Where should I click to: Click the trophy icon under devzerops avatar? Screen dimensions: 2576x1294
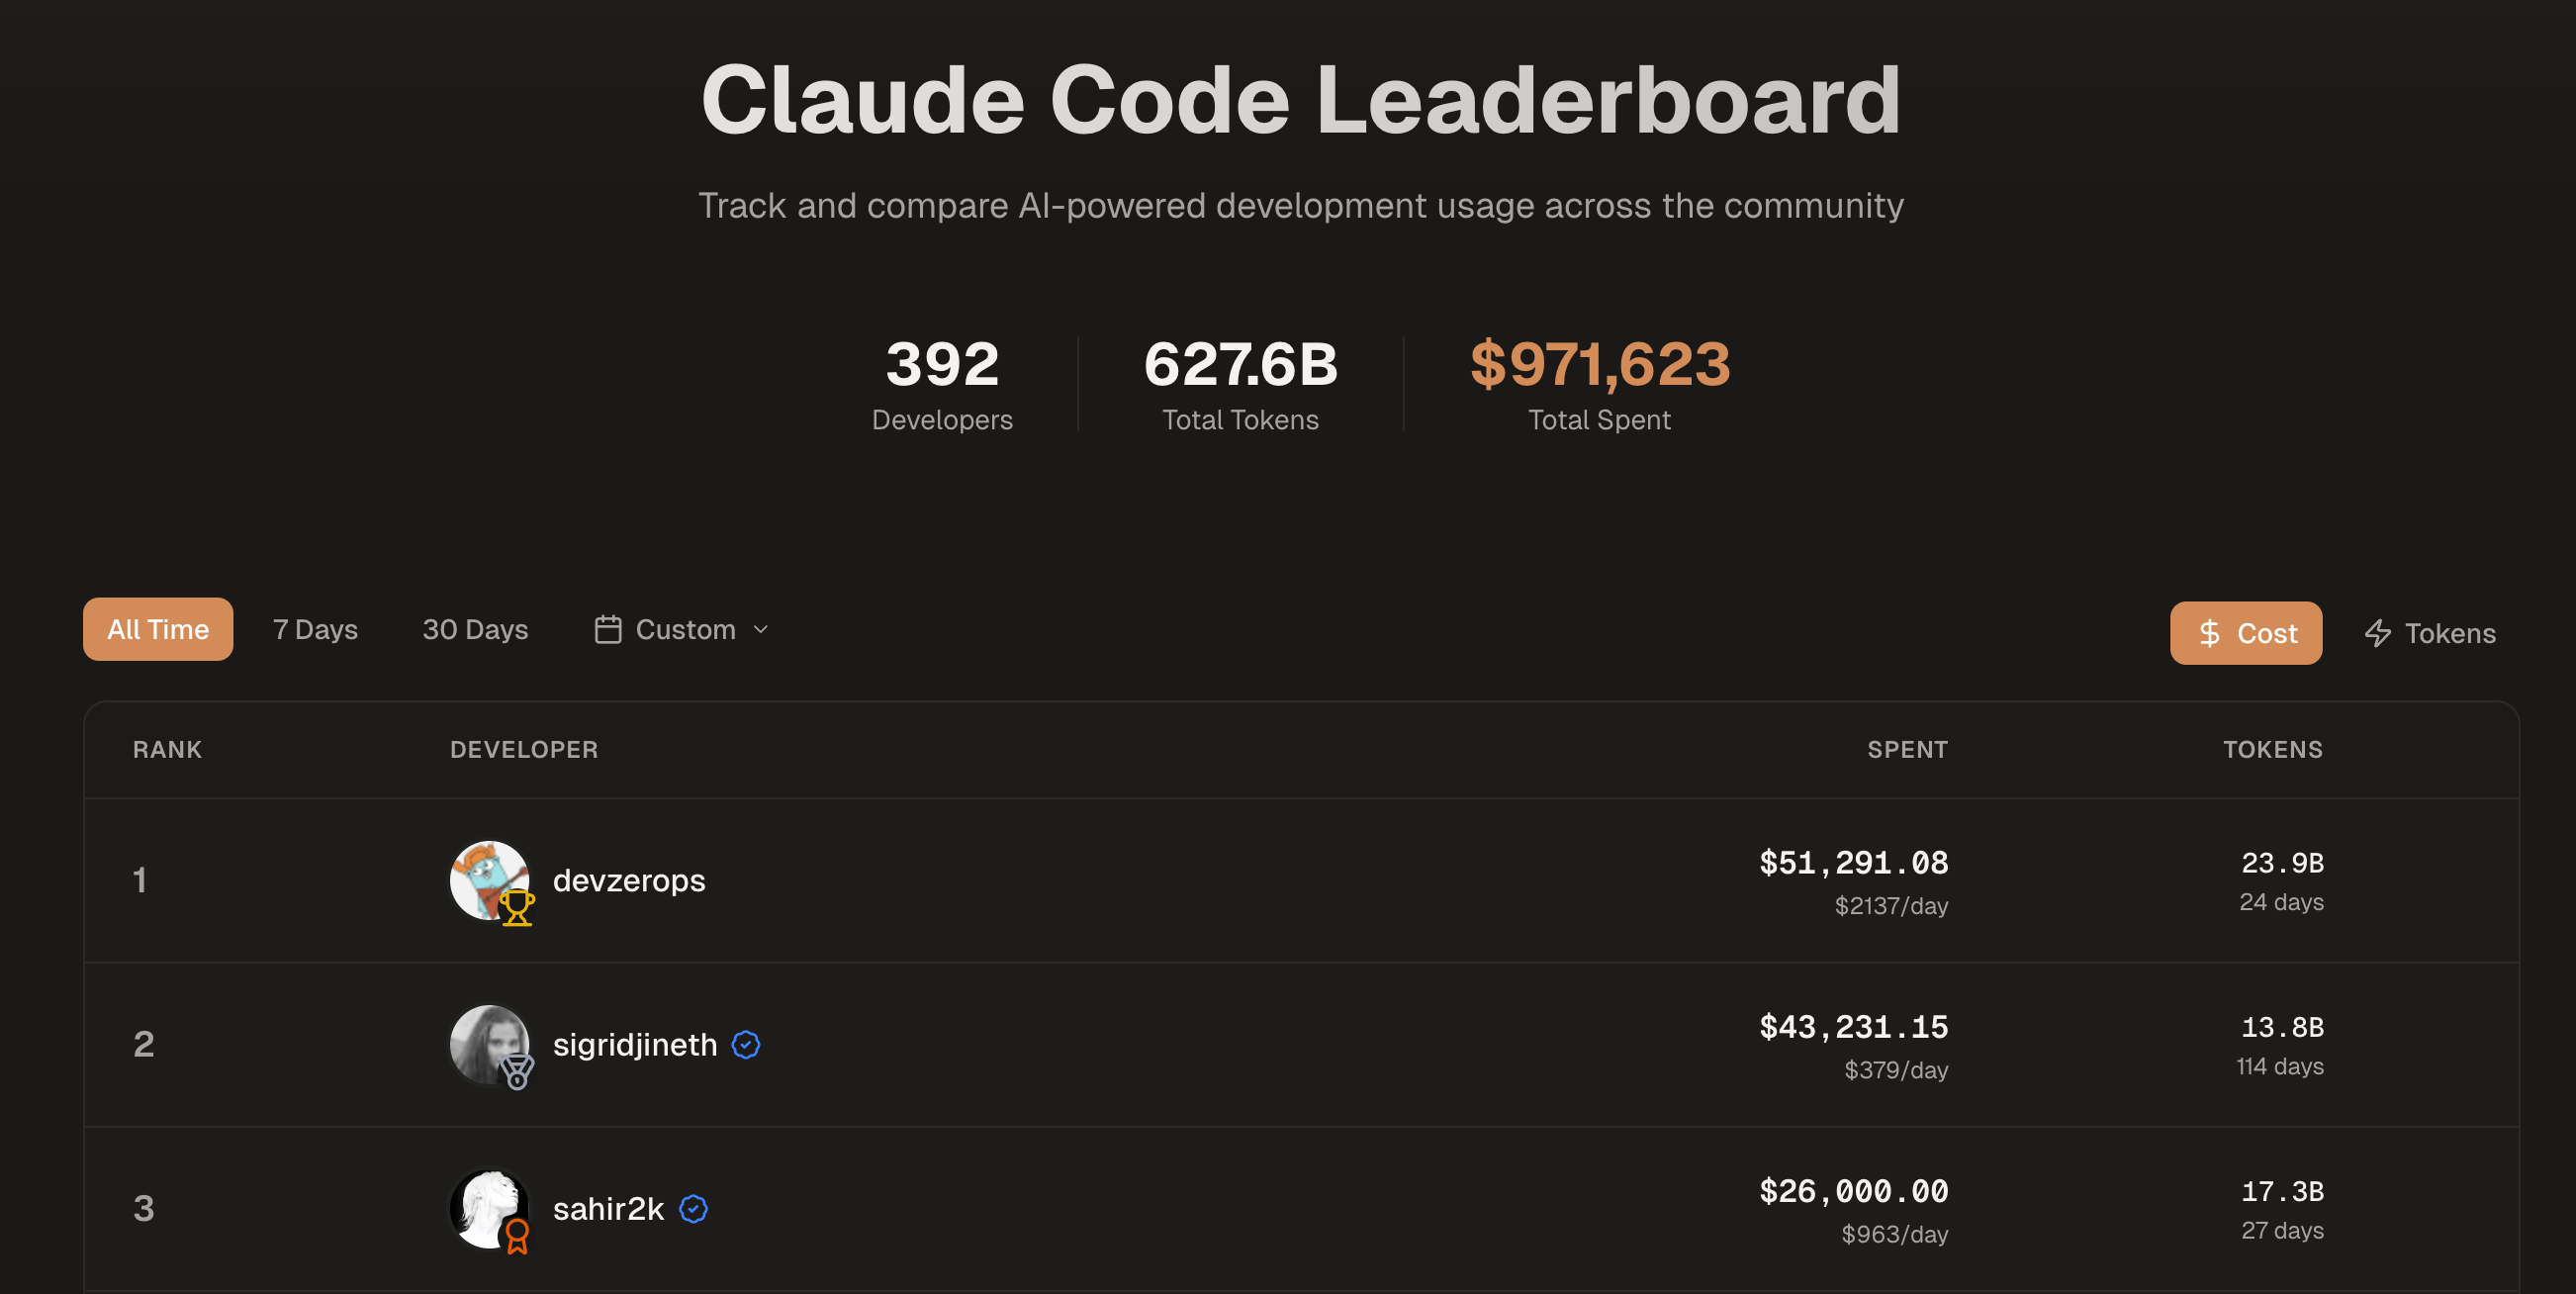pyautogui.click(x=518, y=911)
